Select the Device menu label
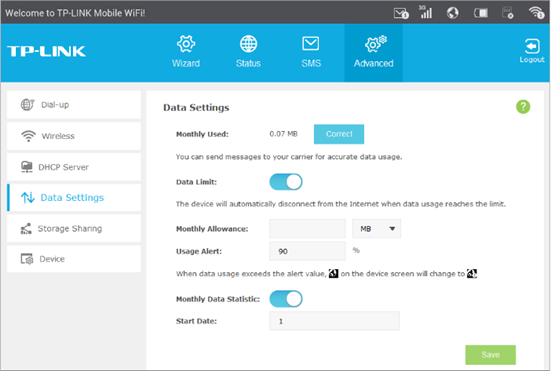 (52, 259)
